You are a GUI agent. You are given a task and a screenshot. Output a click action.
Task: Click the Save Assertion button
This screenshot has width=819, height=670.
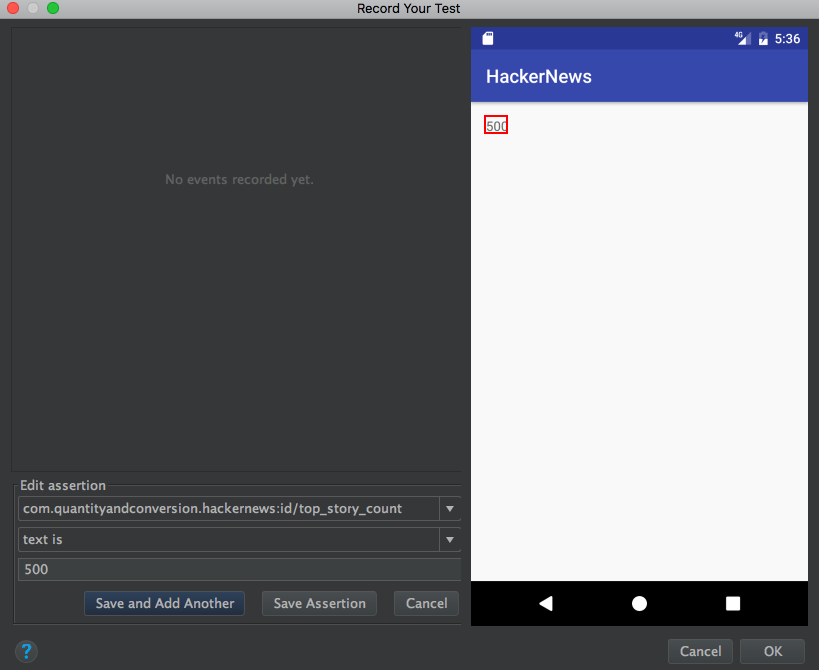pos(319,603)
